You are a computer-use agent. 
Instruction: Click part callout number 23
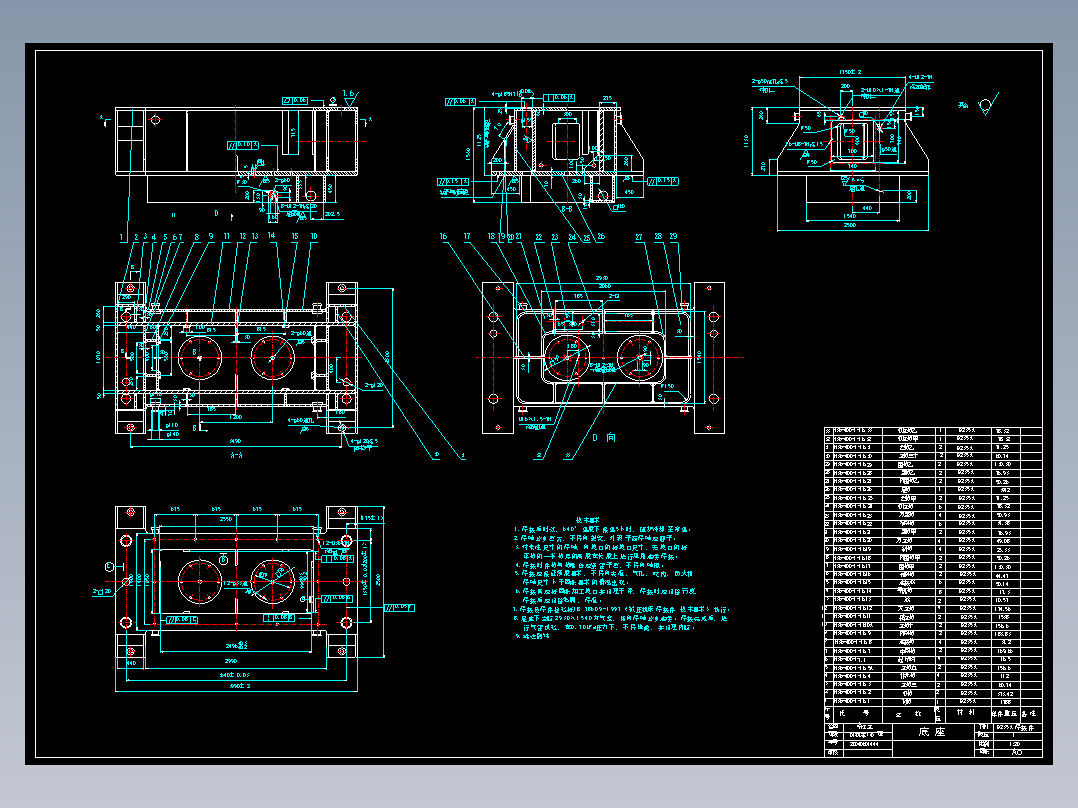(555, 237)
